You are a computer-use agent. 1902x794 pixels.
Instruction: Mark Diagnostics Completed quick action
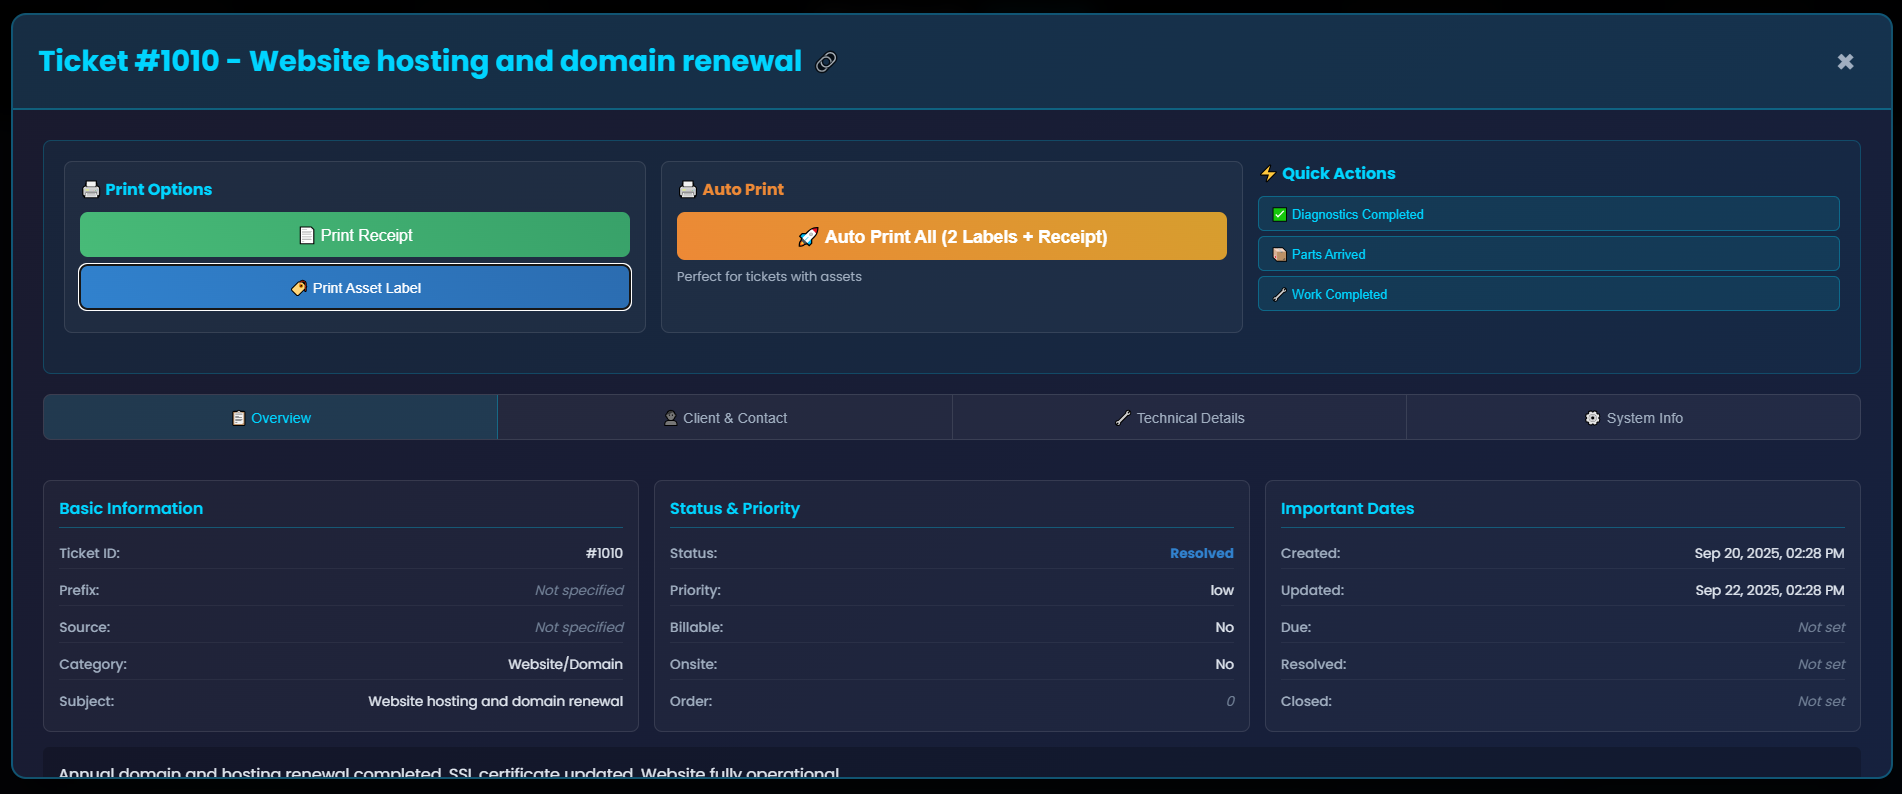(1547, 214)
